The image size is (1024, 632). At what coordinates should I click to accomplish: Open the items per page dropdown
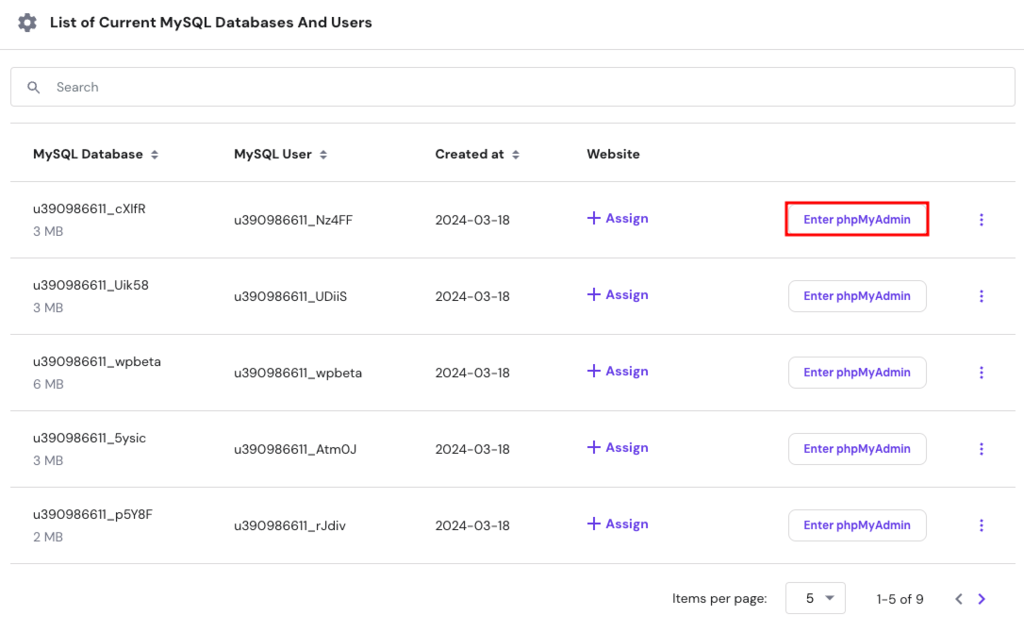[x=815, y=598]
